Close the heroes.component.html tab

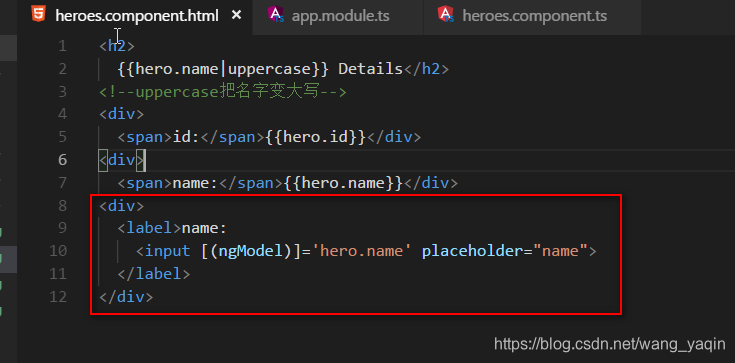pyautogui.click(x=237, y=15)
